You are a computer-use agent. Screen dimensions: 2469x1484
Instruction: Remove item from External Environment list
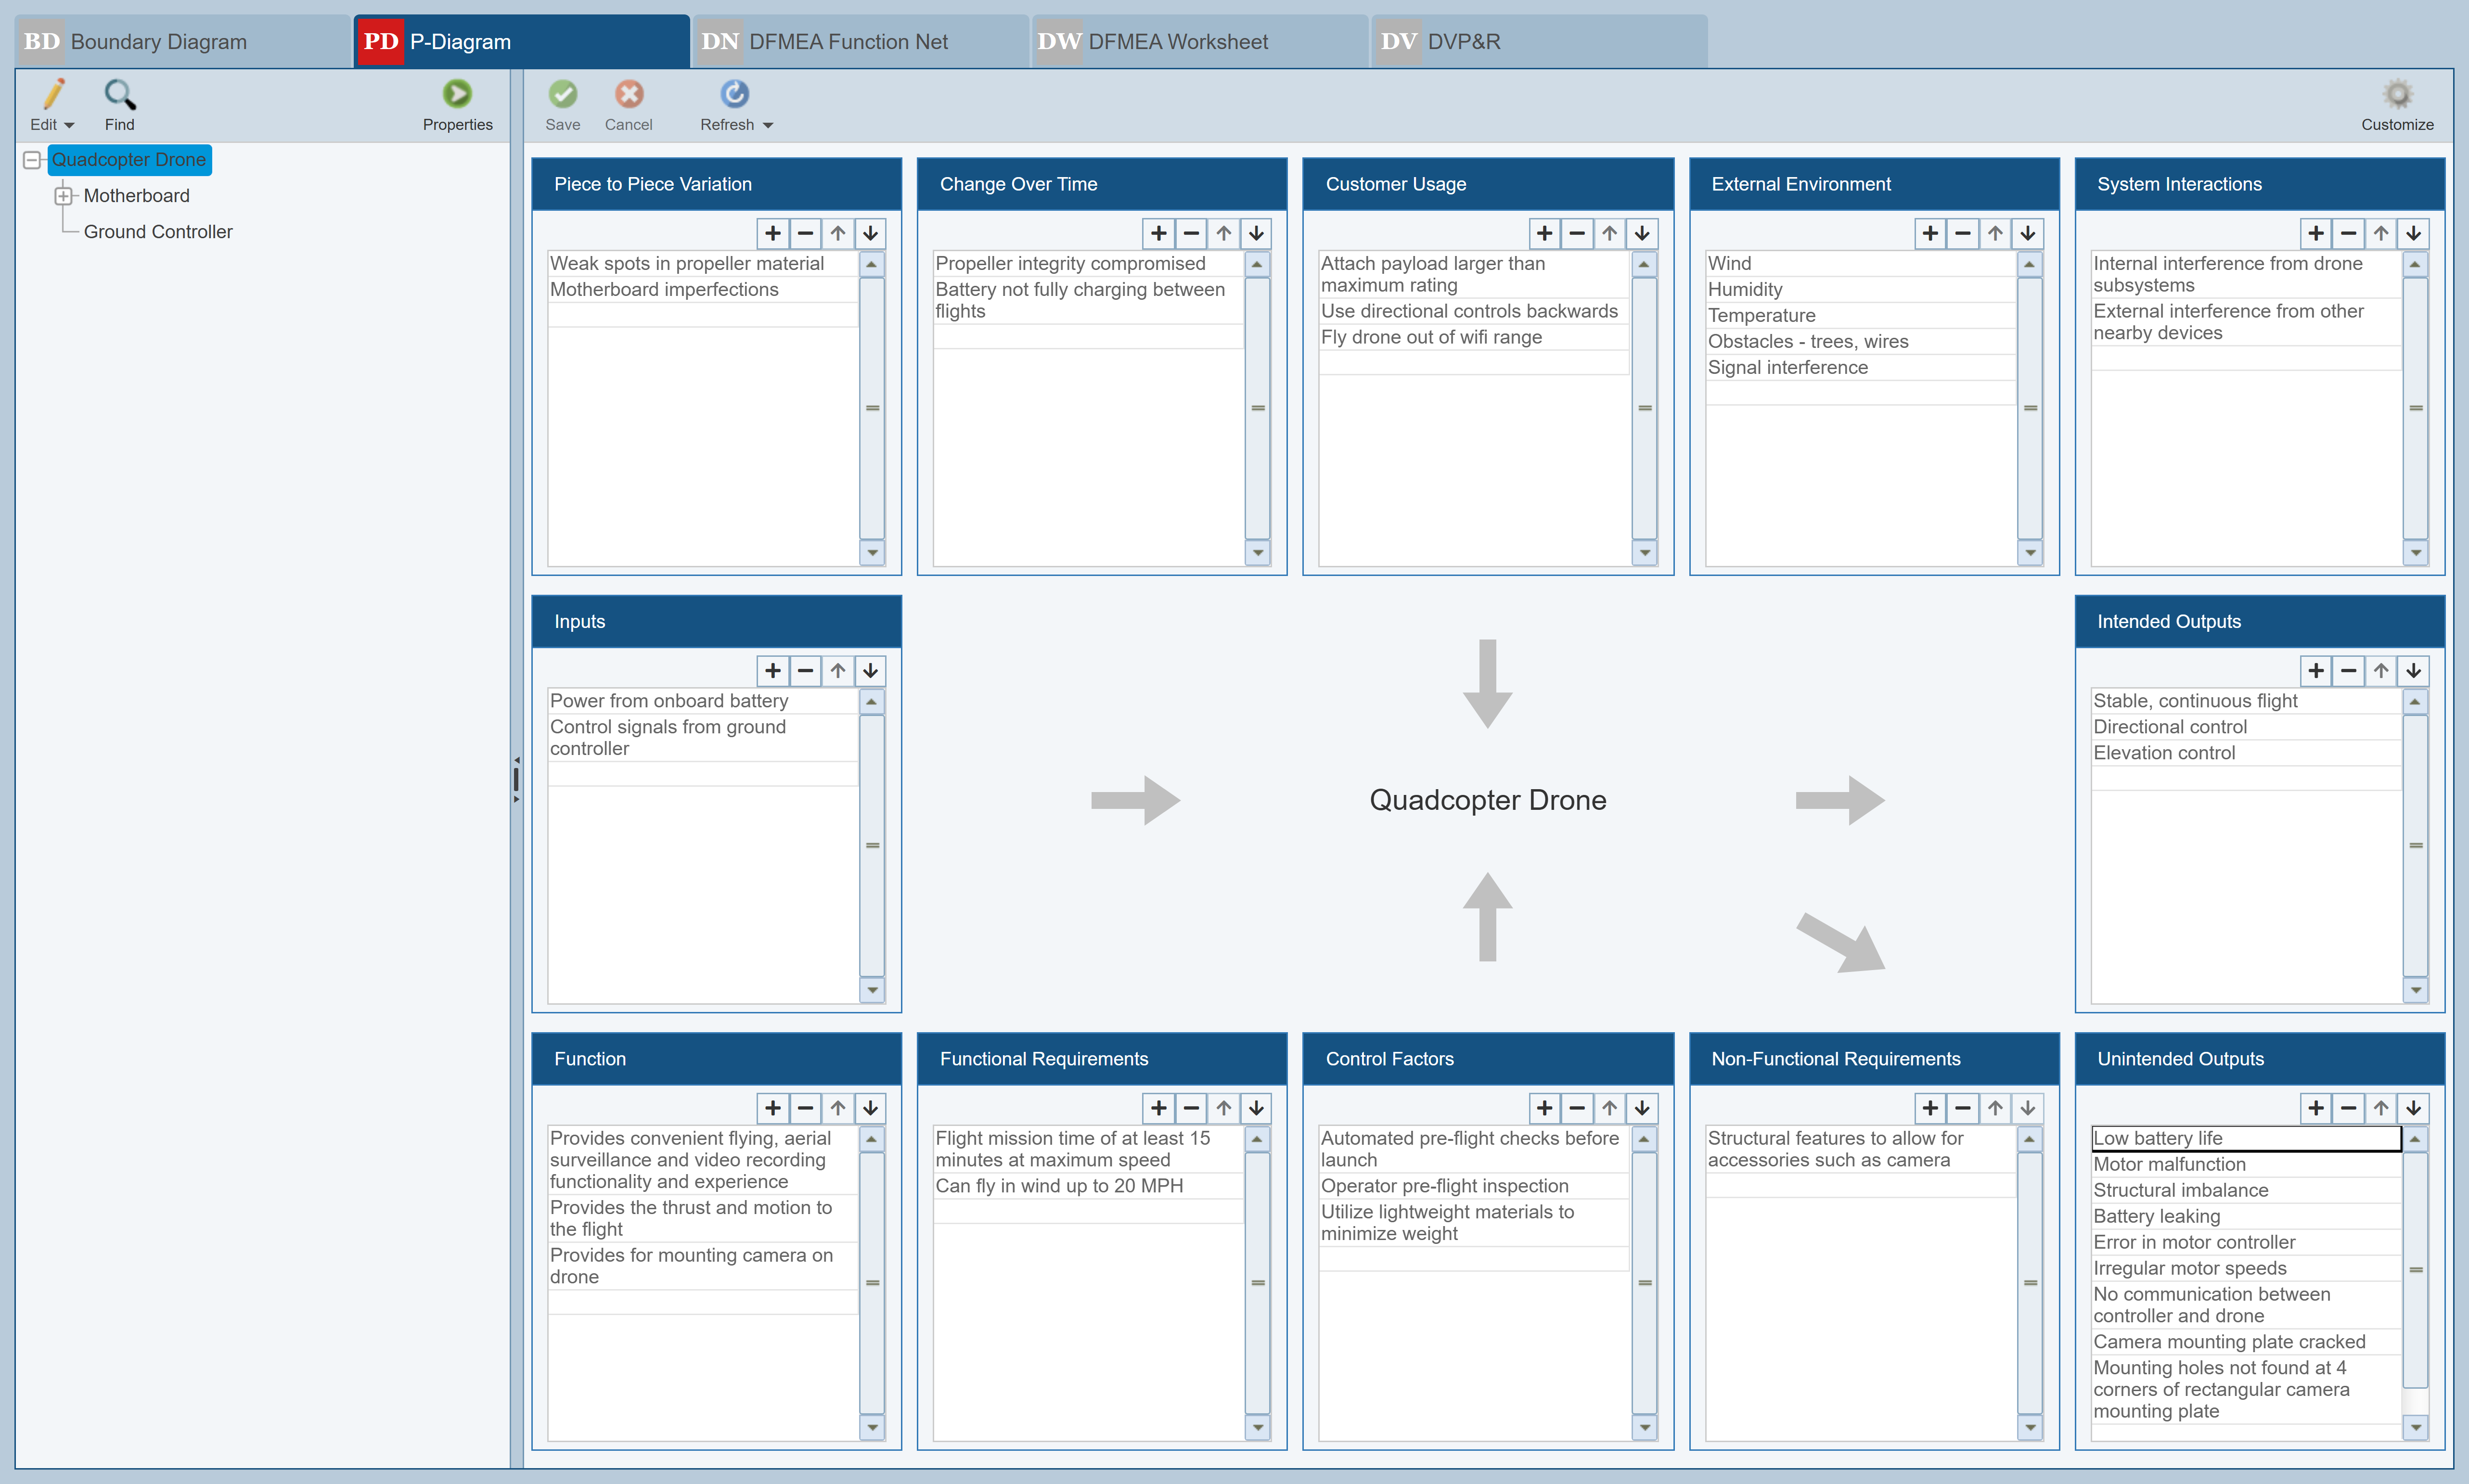[1962, 233]
